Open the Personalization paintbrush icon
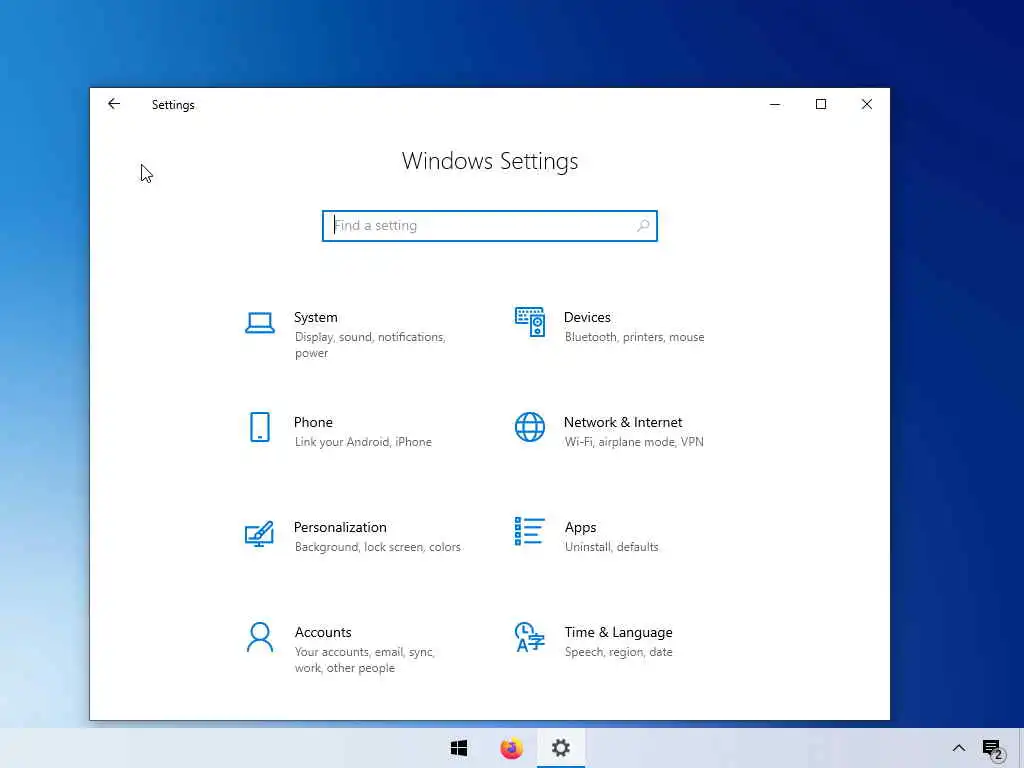 pyautogui.click(x=259, y=534)
